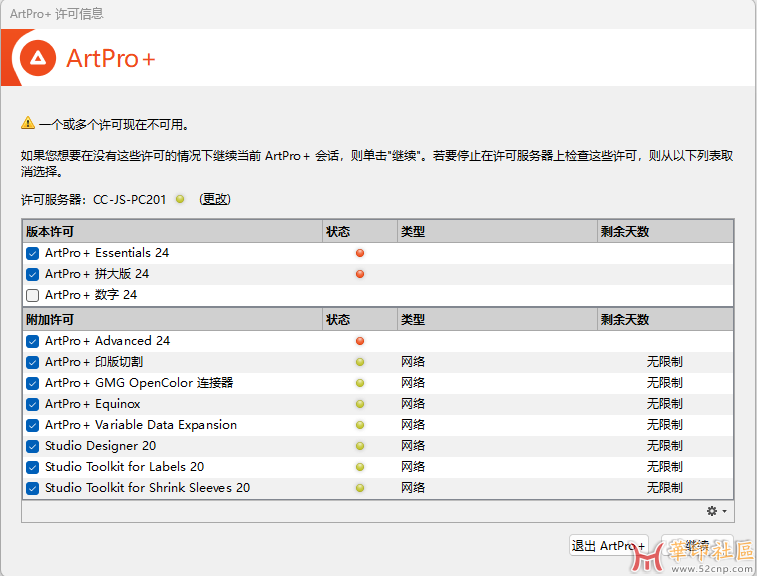The width and height of the screenshot is (757, 576).
Task: Toggle Studio Toolkit for Shrink Sleeves checkbox
Action: point(32,488)
